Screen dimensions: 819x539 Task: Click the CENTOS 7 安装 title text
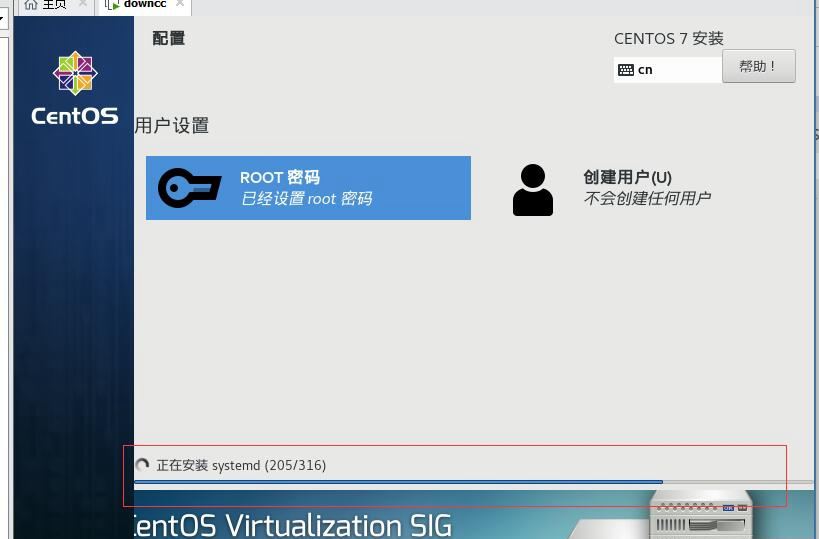tap(669, 39)
